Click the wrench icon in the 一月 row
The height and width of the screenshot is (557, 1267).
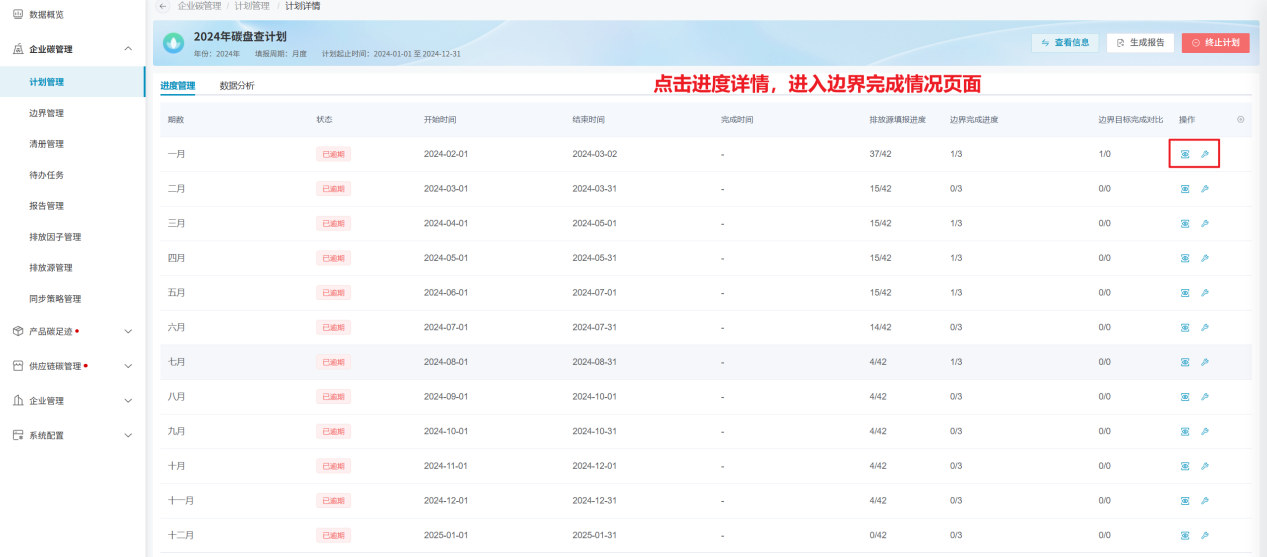pos(1204,154)
